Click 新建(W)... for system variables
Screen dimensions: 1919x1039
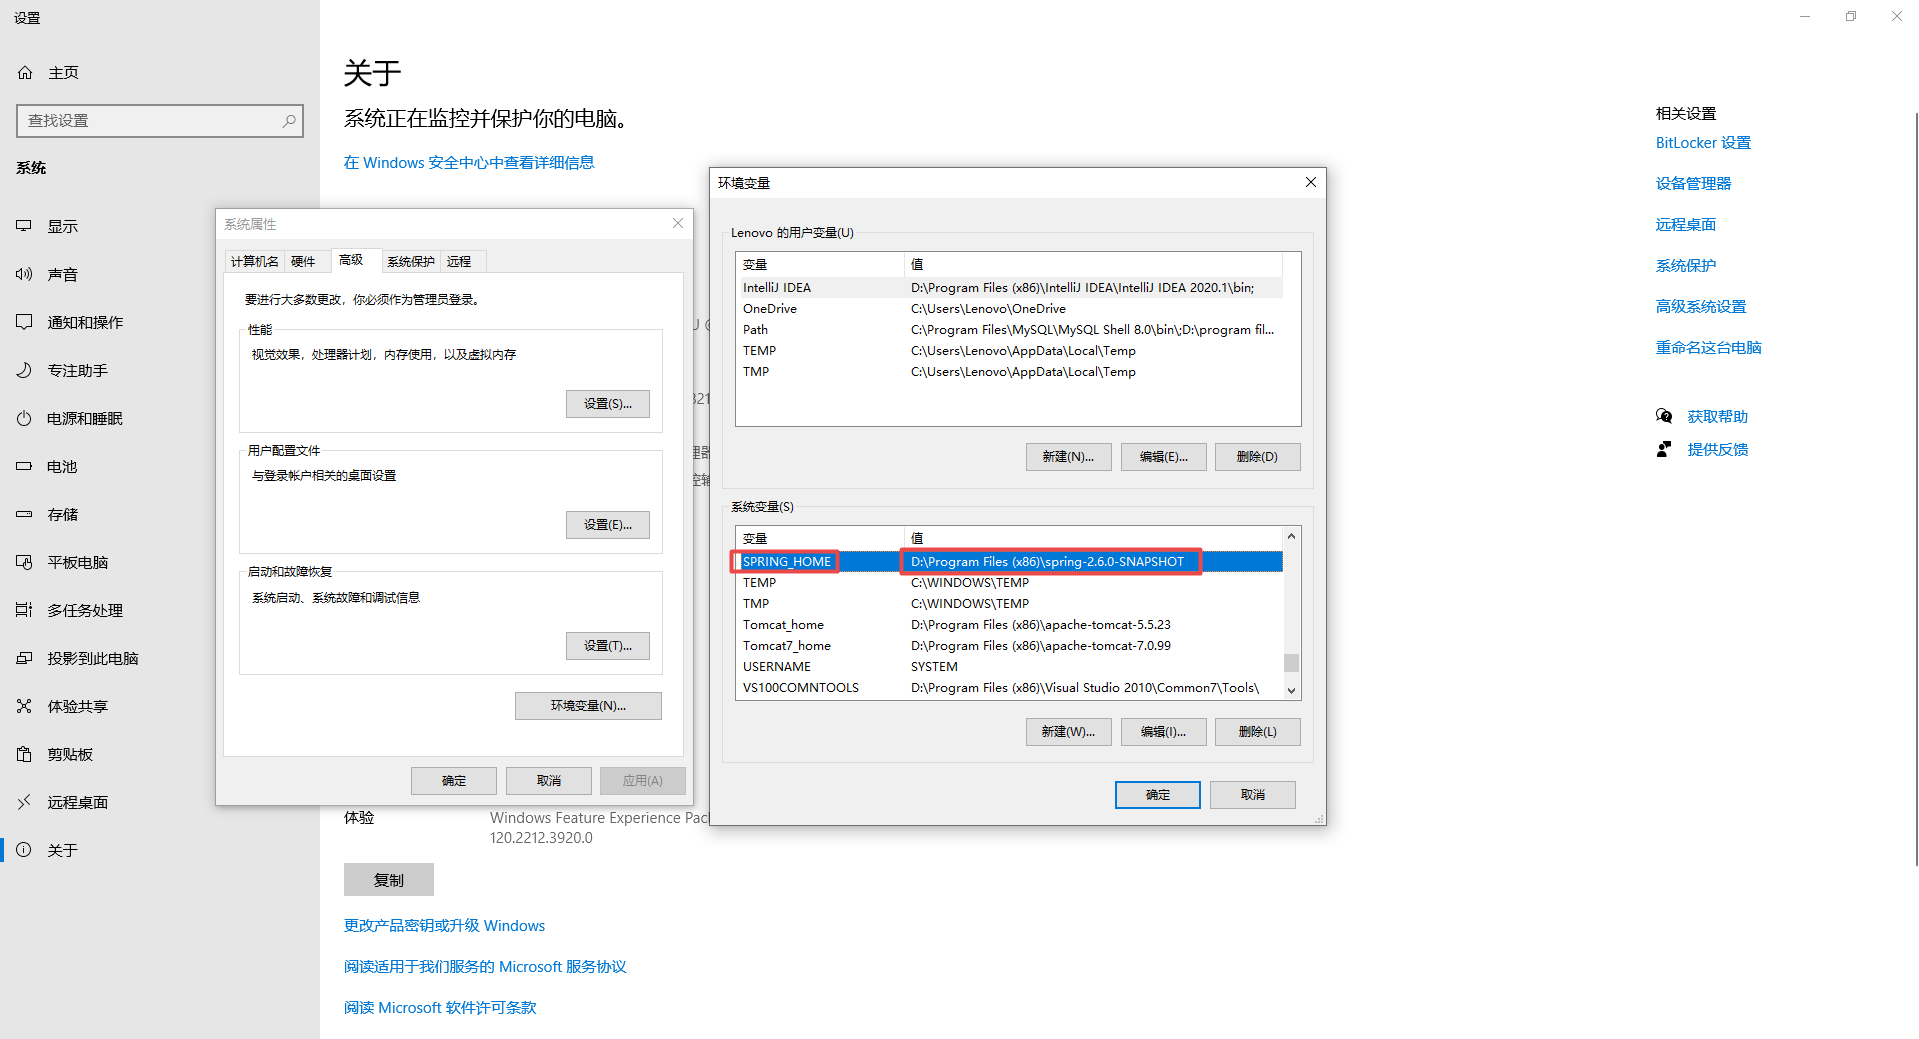point(1068,732)
